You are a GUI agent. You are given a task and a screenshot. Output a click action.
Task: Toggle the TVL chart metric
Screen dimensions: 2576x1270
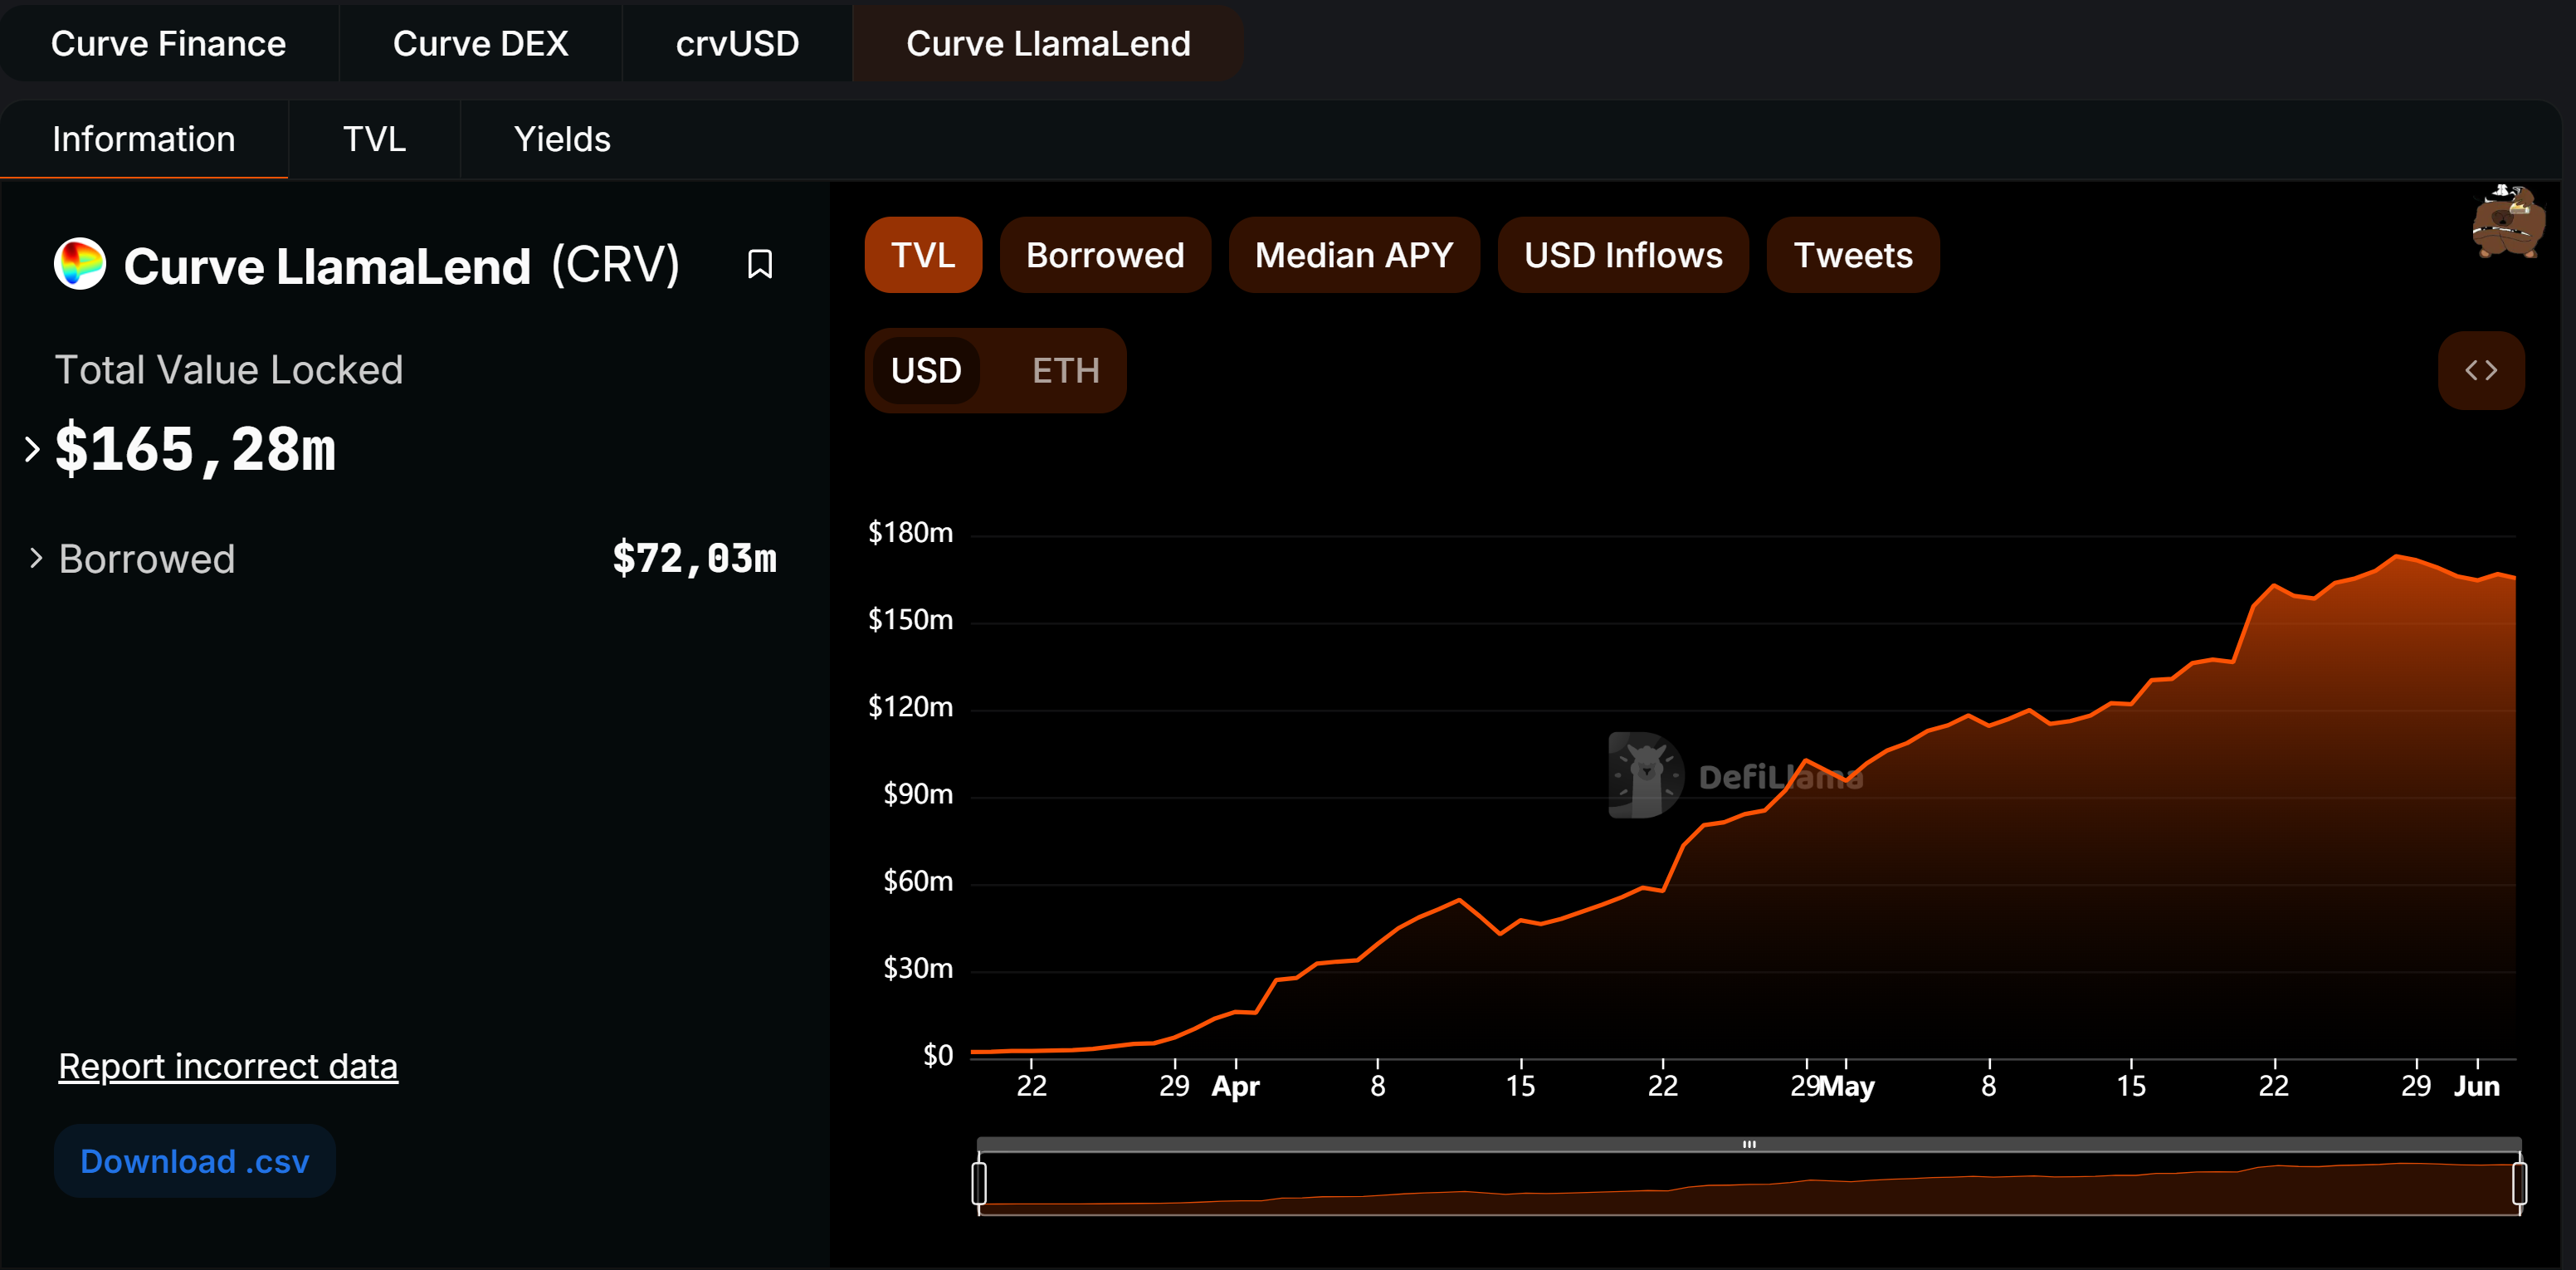tap(922, 256)
